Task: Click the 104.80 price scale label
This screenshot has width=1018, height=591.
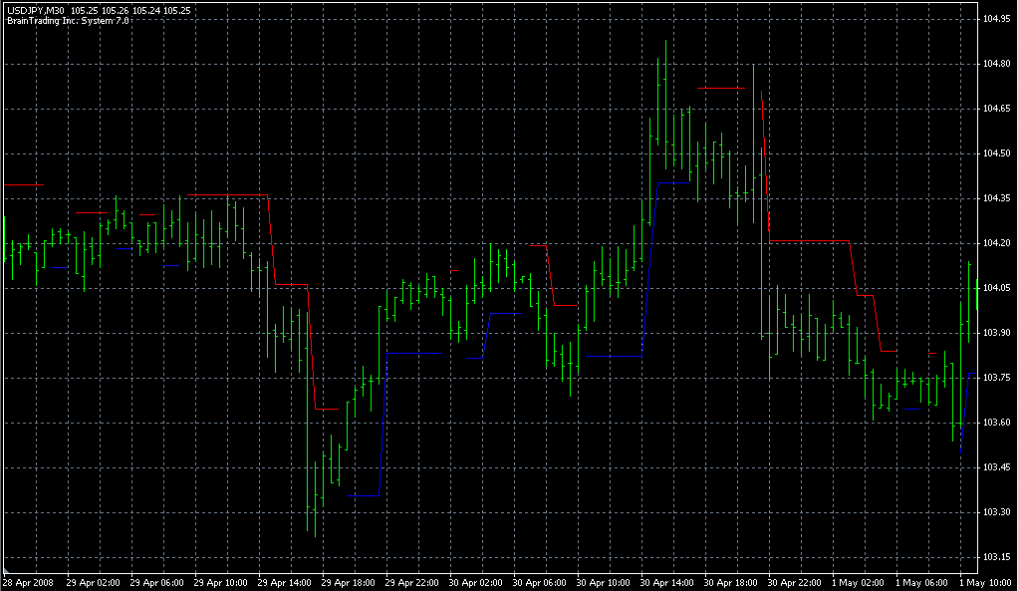Action: (x=996, y=64)
